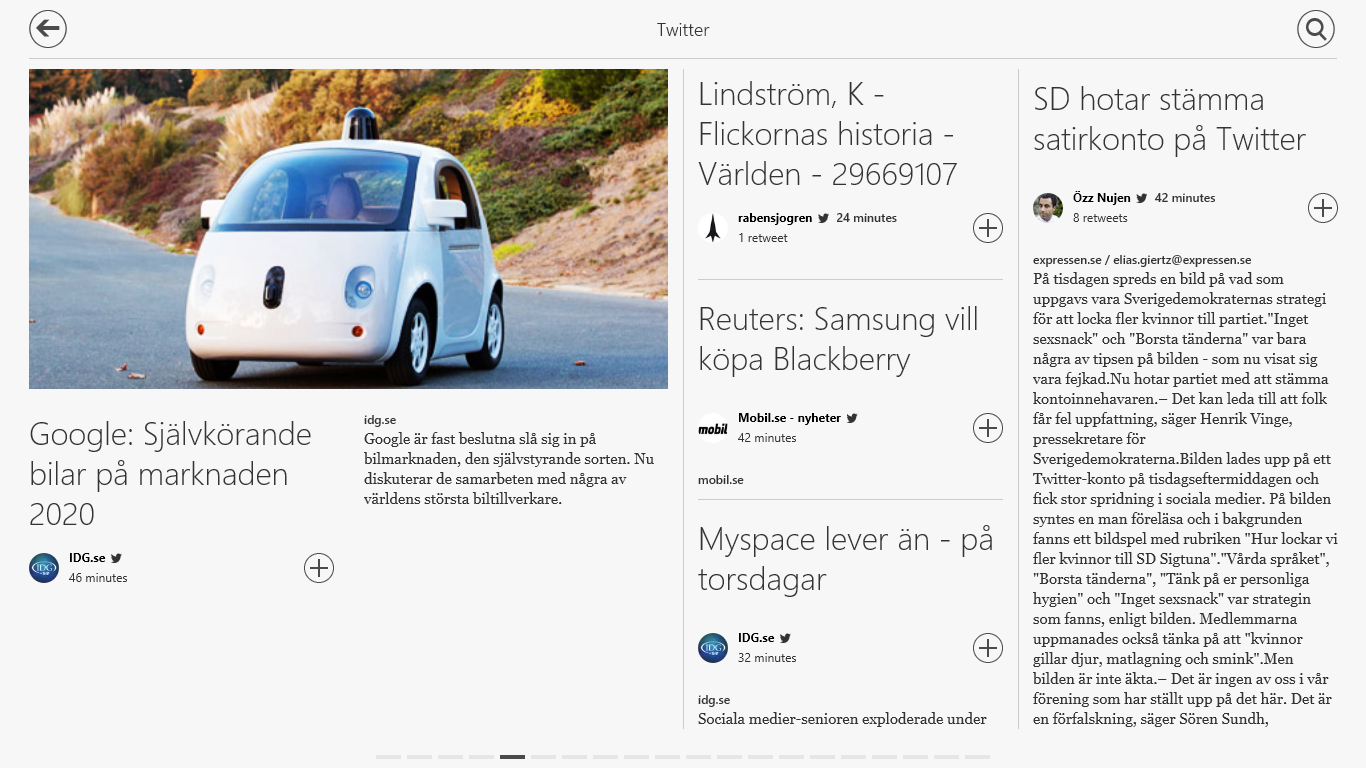1366x768 pixels.
Task: Go back using the arrow button
Action: click(48, 29)
